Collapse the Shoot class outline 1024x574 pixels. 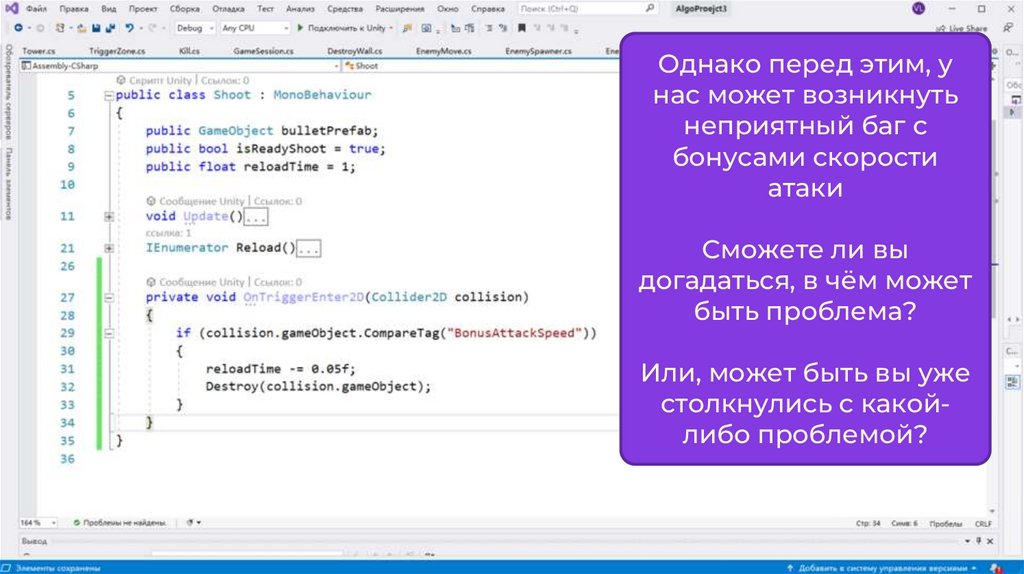click(109, 96)
